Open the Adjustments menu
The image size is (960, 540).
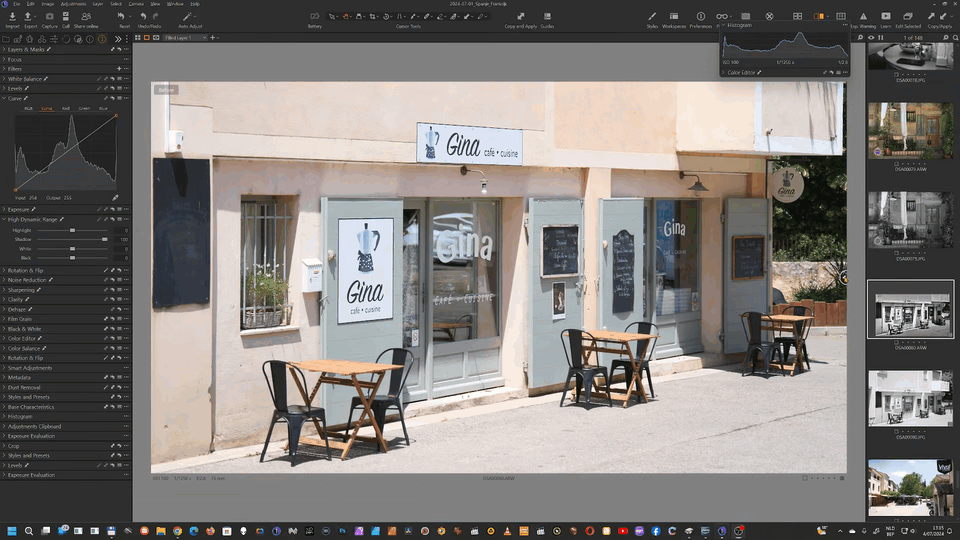tap(73, 4)
